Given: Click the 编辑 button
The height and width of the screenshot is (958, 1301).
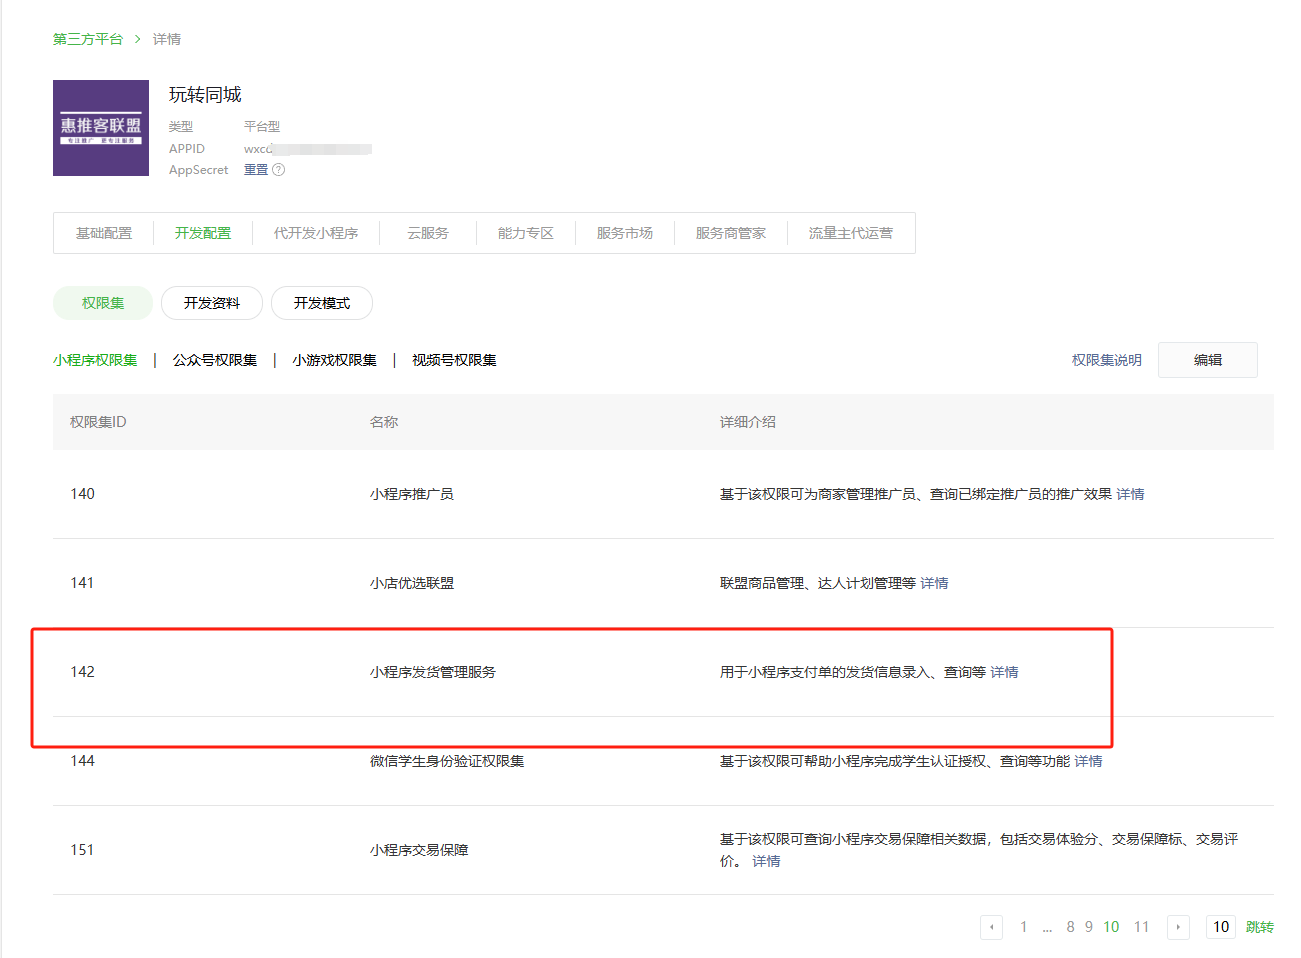Looking at the screenshot, I should pos(1208,360).
